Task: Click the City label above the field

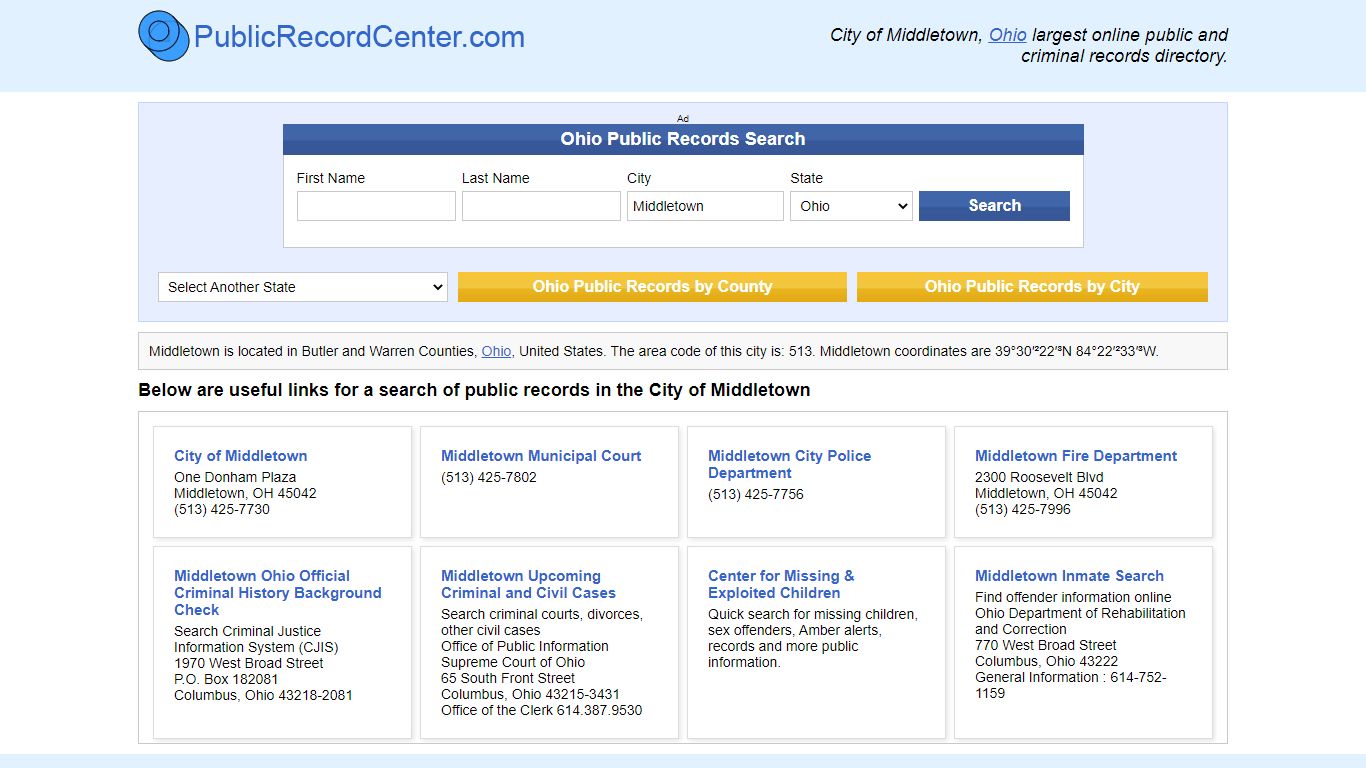Action: 639,178
